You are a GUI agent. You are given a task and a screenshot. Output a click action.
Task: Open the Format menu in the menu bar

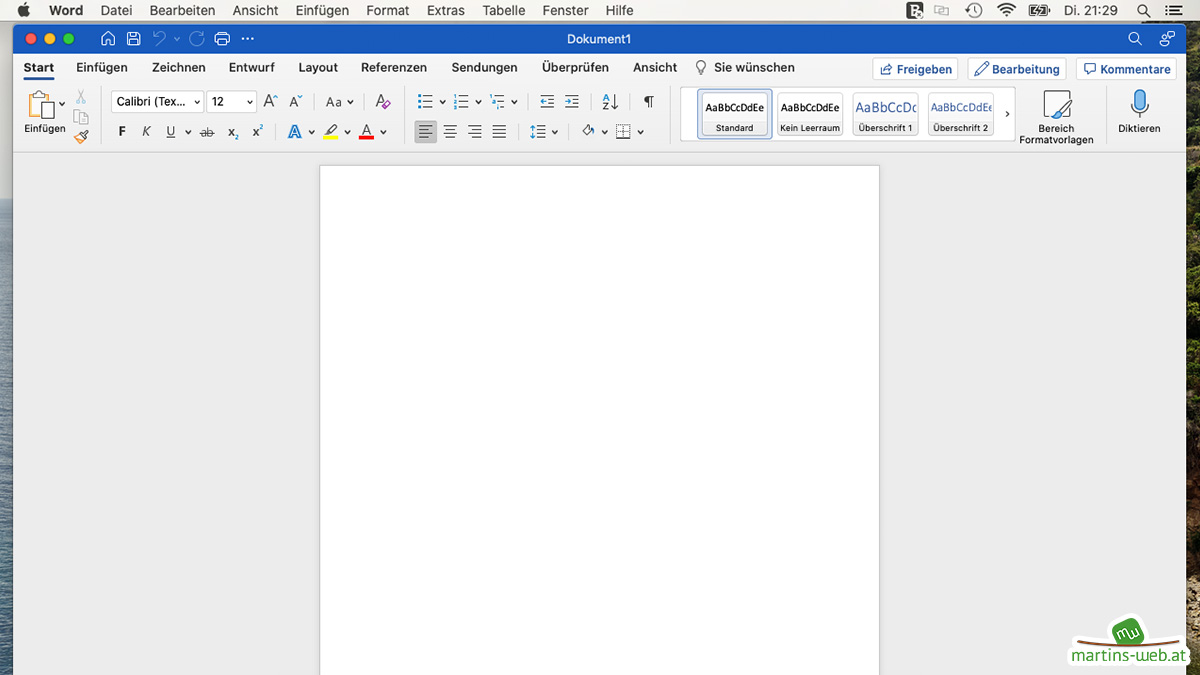[x=388, y=10]
